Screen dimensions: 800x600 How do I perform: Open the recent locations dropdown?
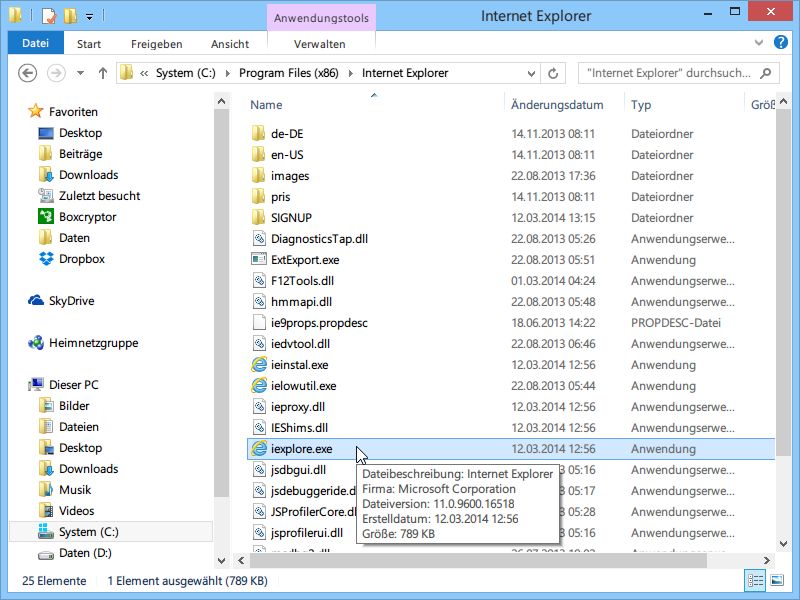point(80,73)
